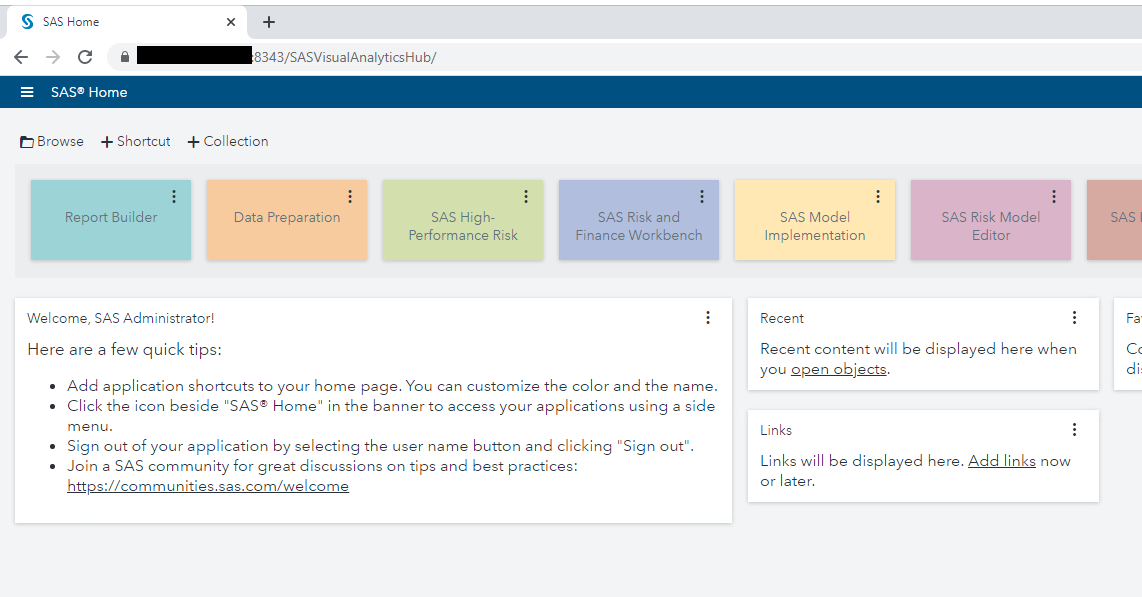Open the SAS applications side menu
Screen dimensions: 1142x597
tap(26, 91)
